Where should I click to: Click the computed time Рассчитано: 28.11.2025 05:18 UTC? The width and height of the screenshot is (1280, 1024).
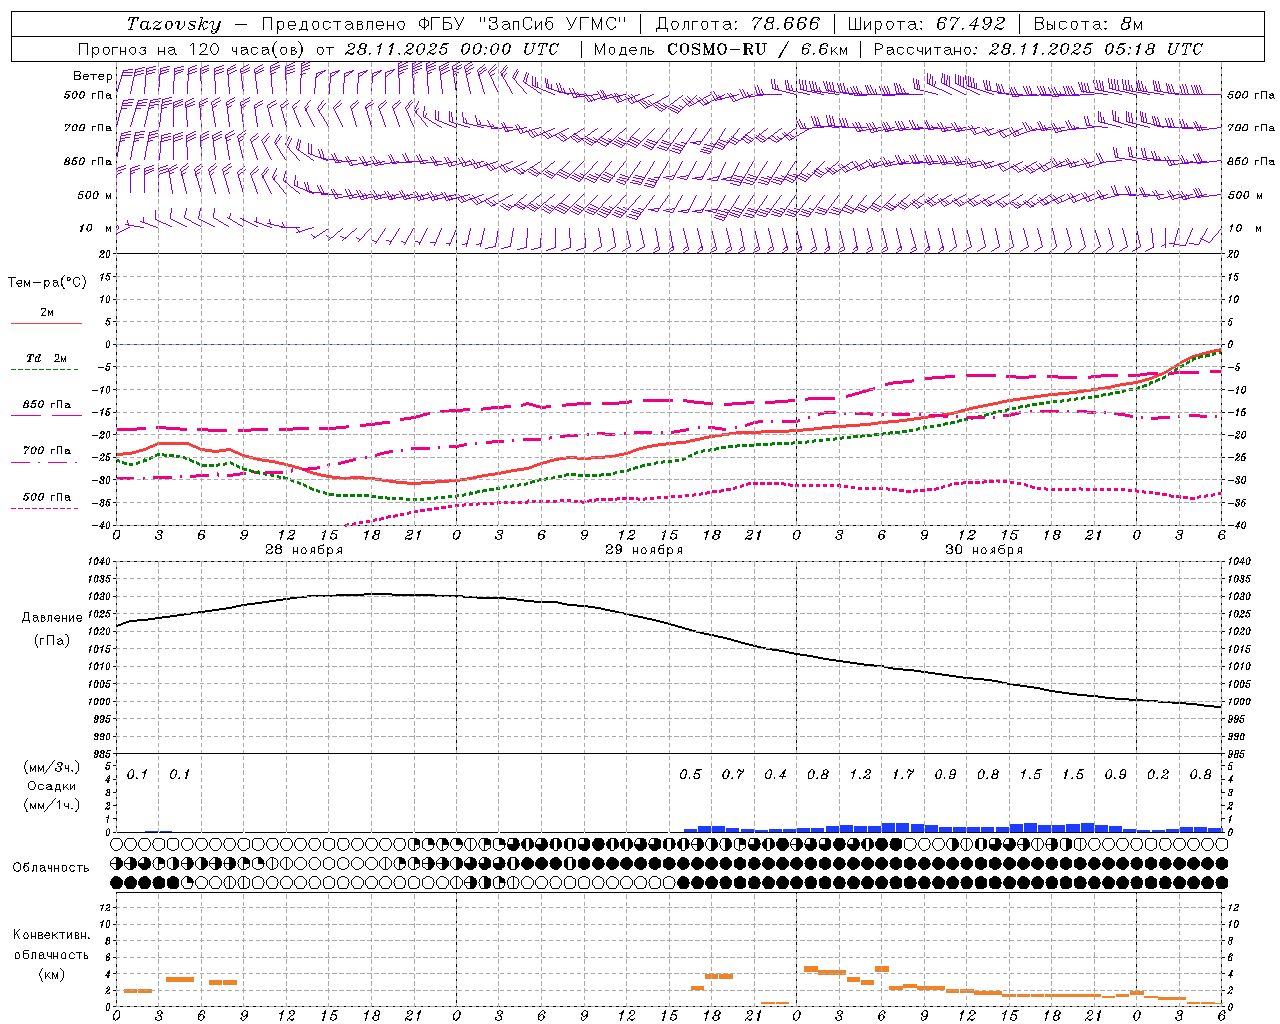pos(1038,49)
